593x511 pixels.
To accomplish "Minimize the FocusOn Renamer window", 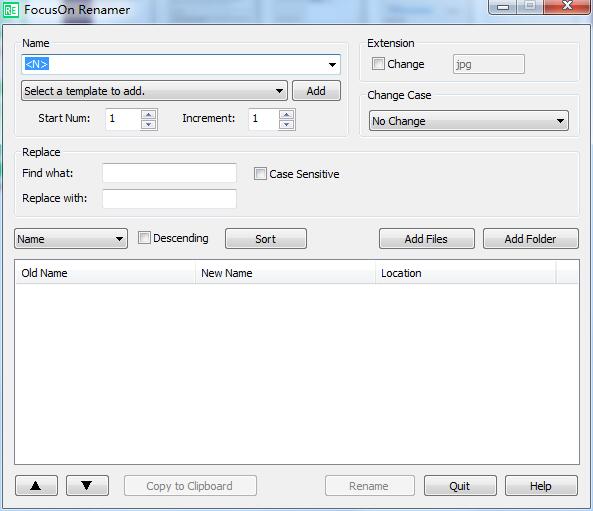I will pos(503,7).
